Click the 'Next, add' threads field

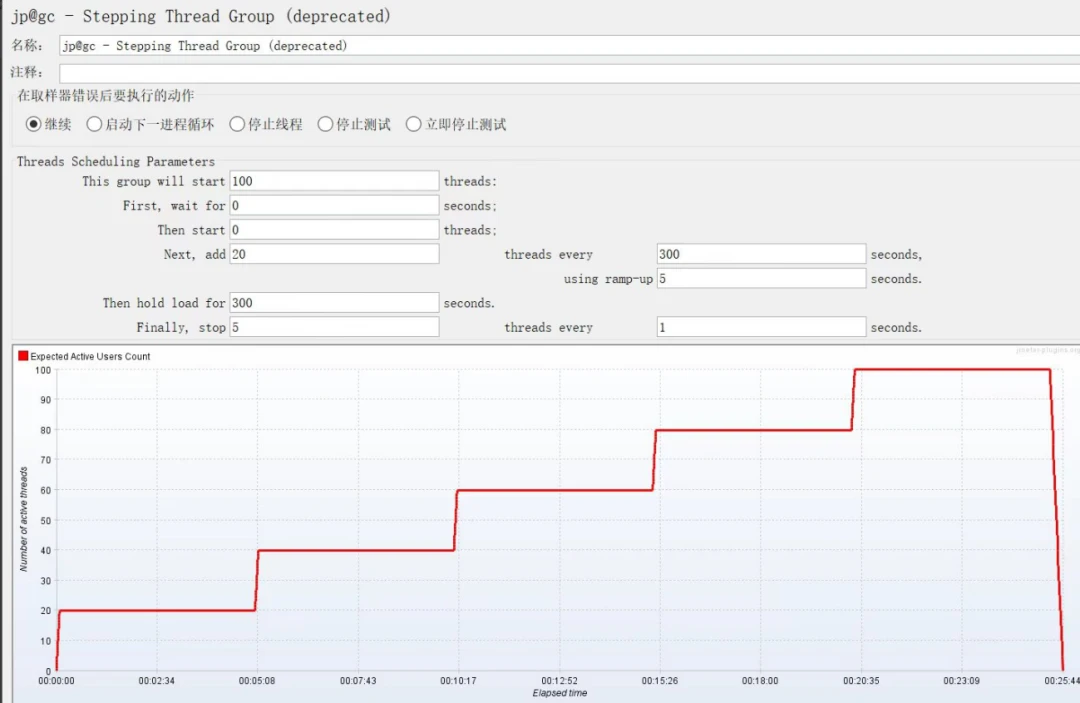pos(334,254)
